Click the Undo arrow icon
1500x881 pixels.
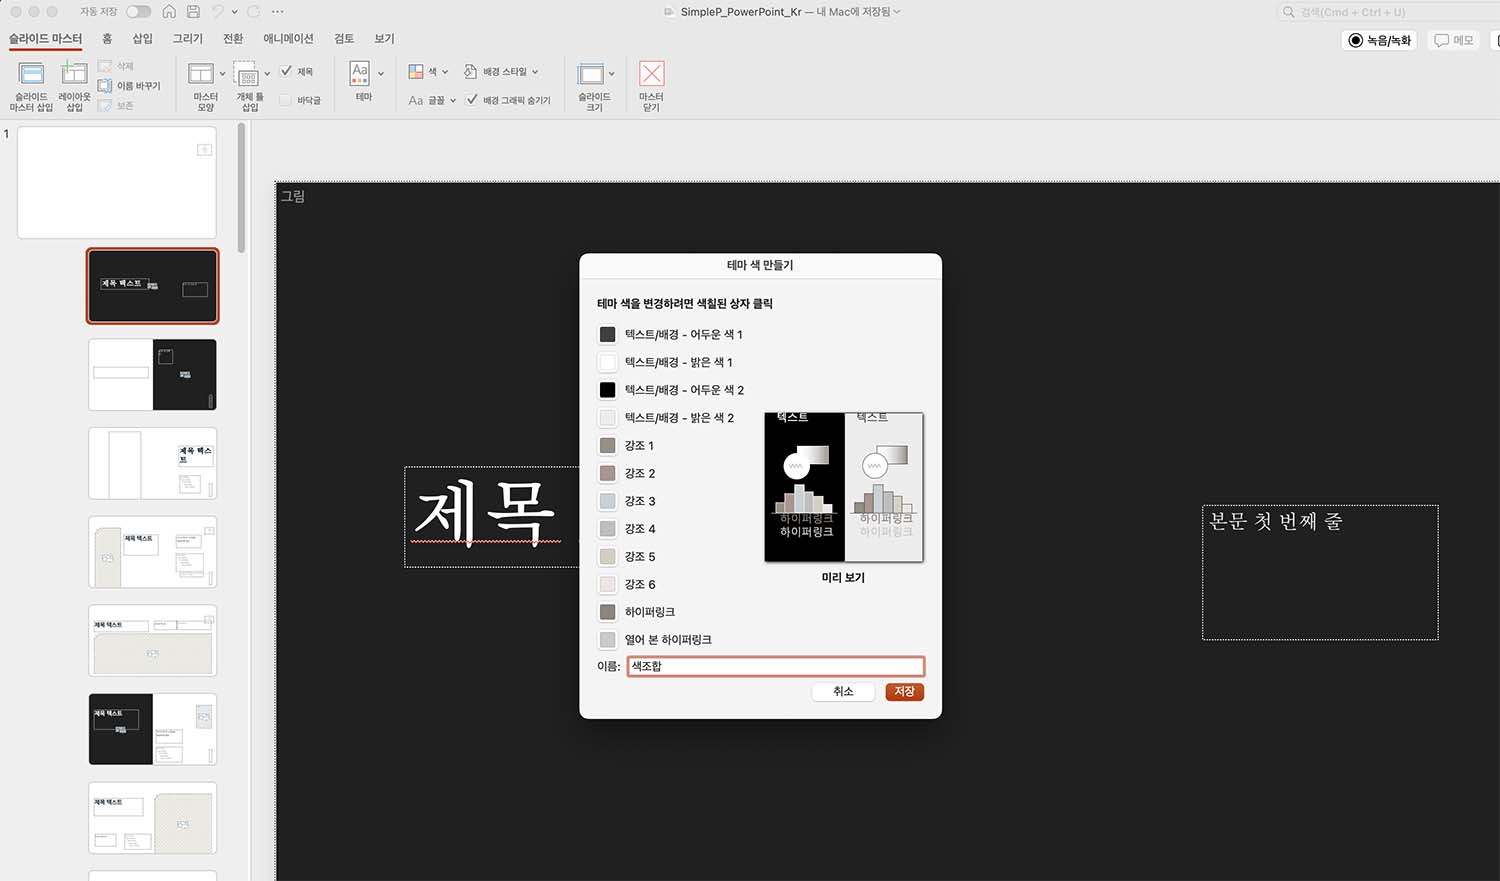218,12
